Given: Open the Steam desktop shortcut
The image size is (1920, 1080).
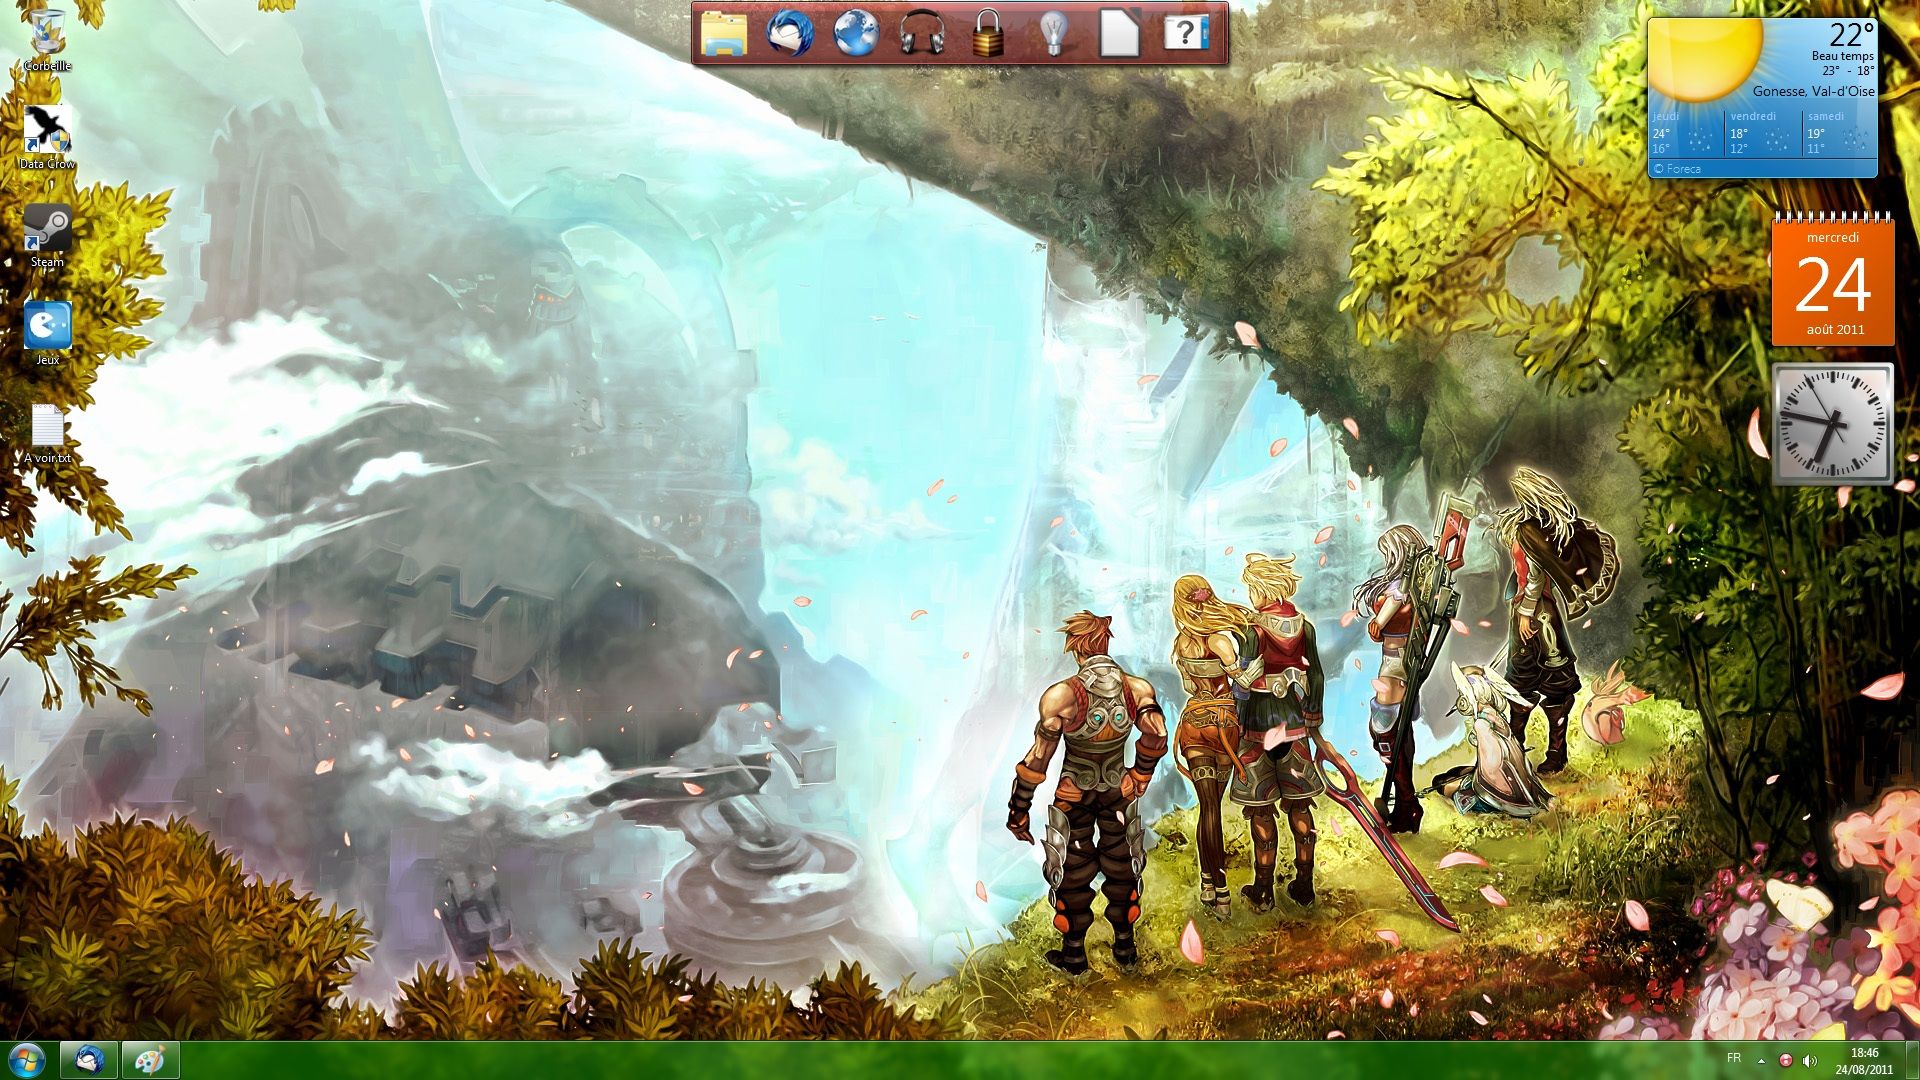Looking at the screenshot, I should click(47, 235).
